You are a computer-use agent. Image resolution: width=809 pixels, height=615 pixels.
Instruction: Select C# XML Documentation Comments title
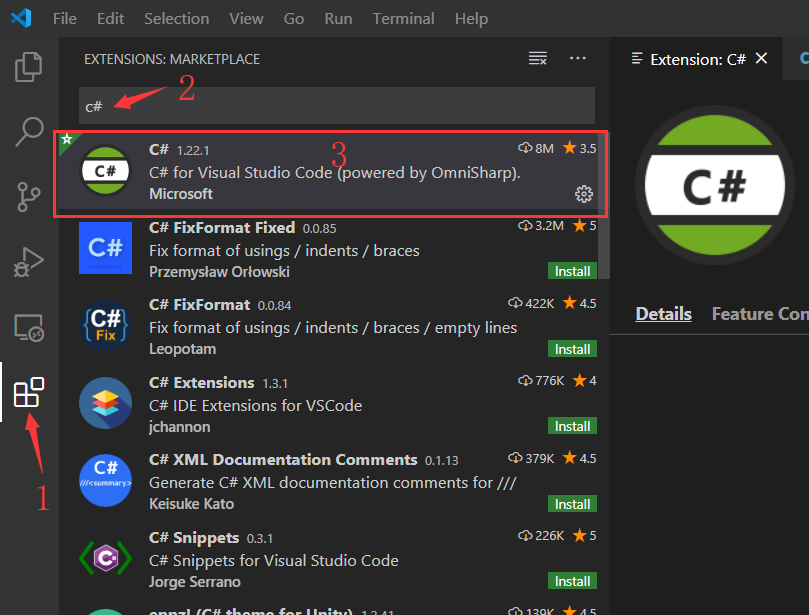click(283, 460)
